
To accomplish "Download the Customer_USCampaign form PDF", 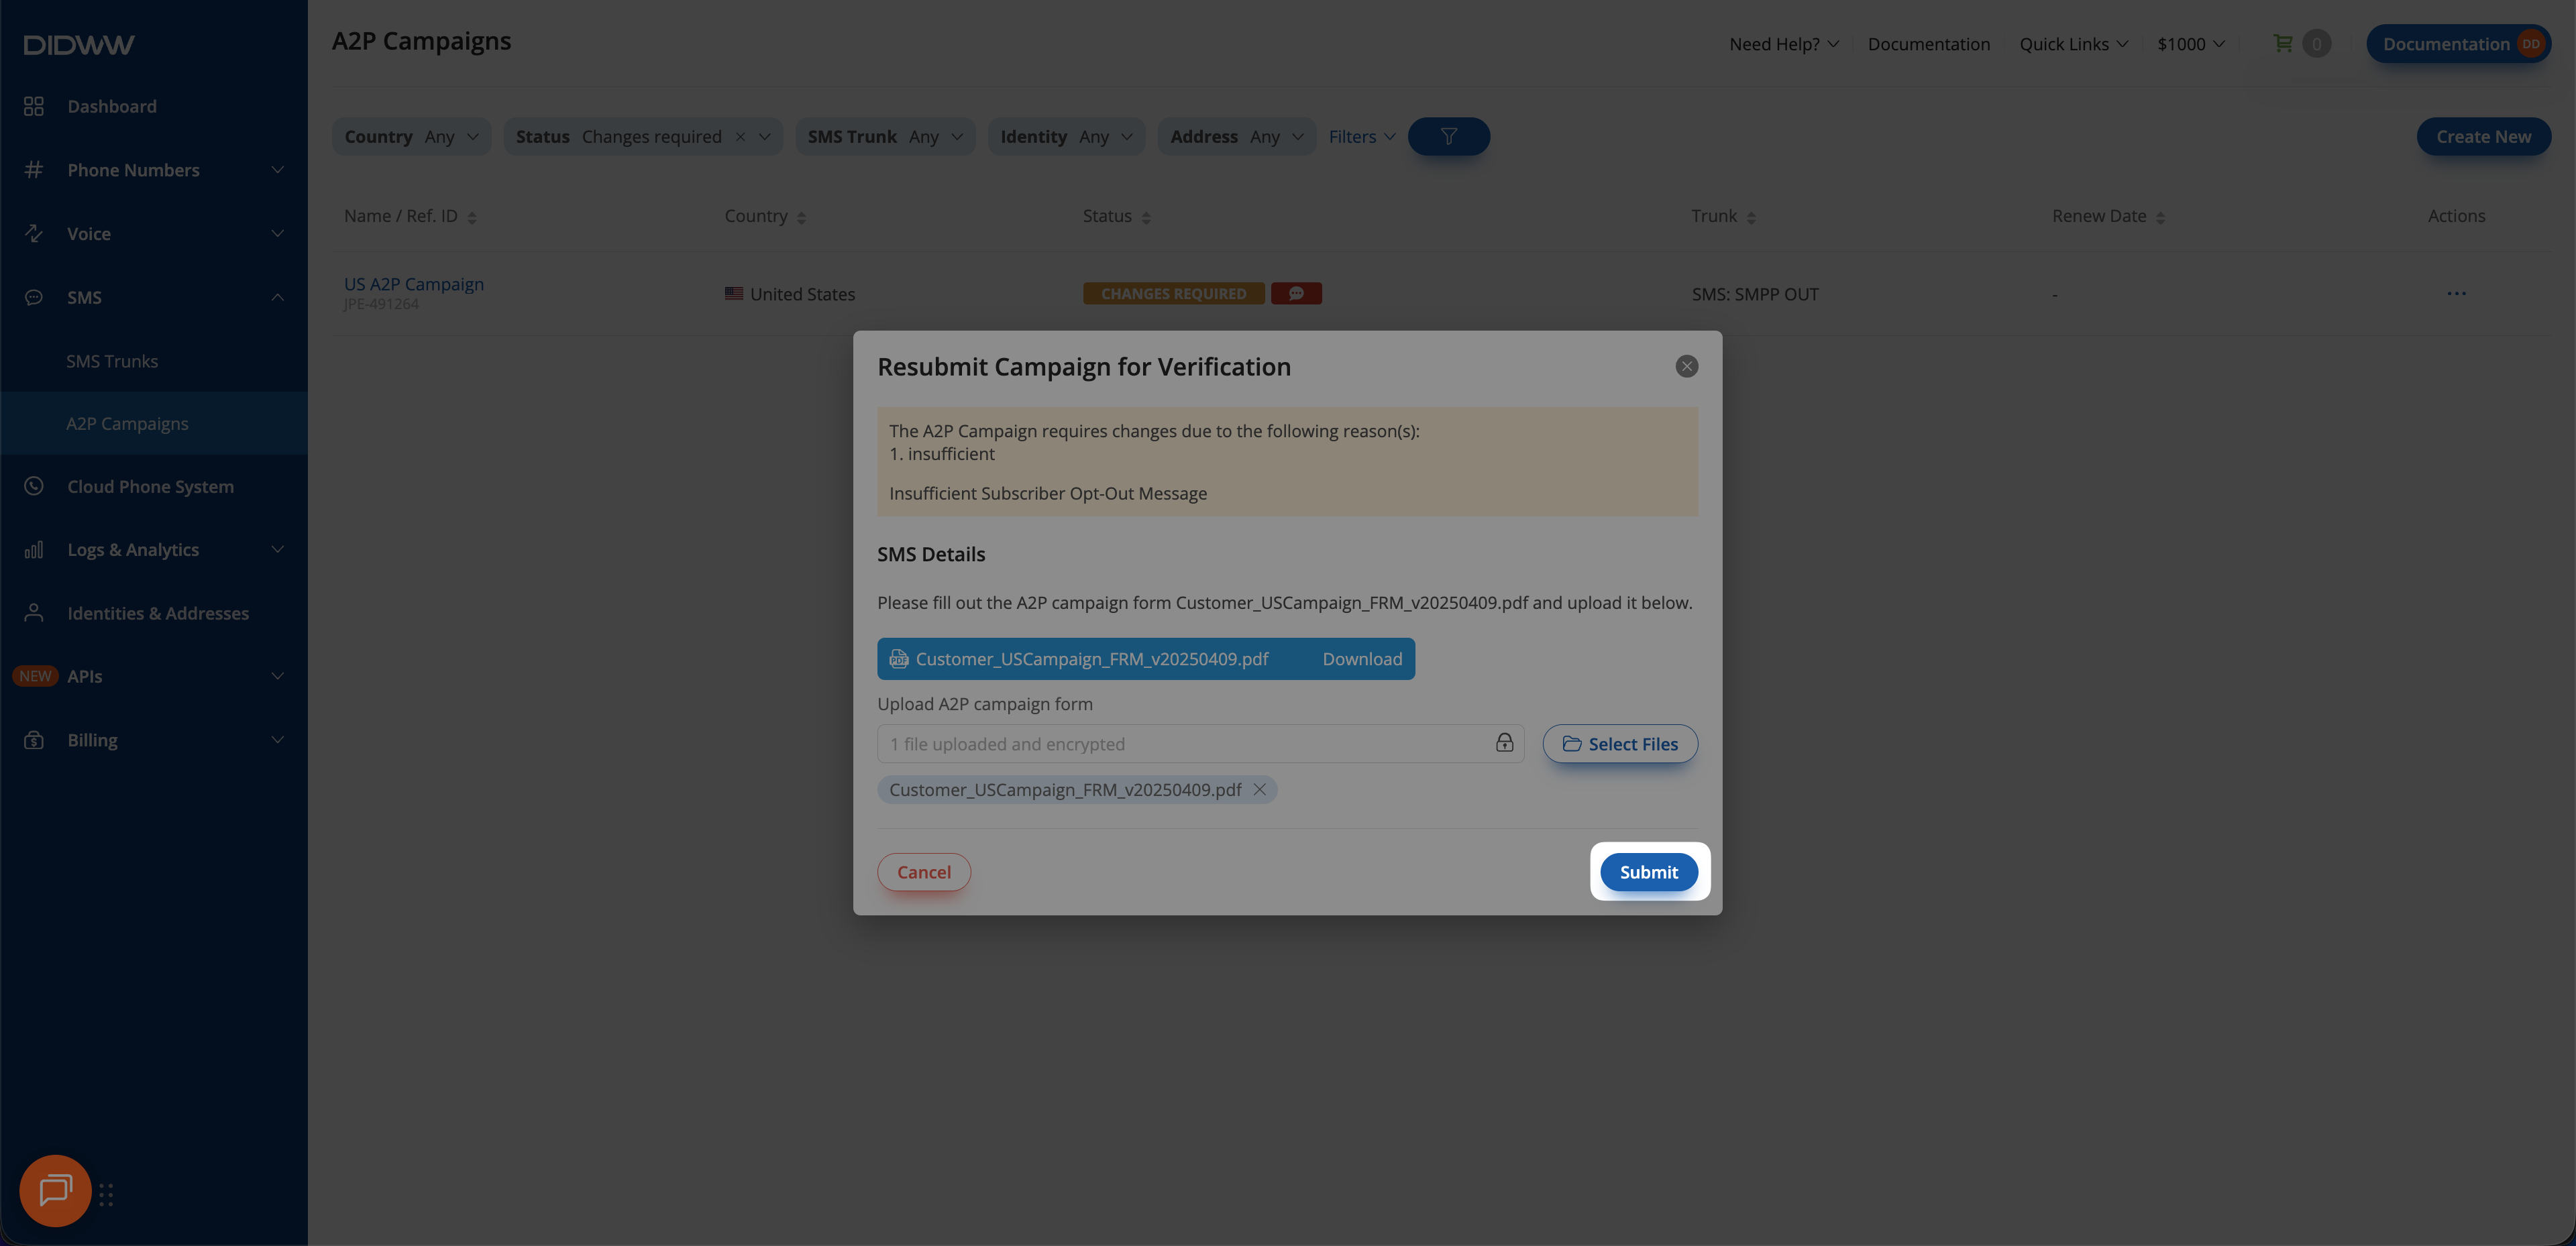I will pos(1362,659).
